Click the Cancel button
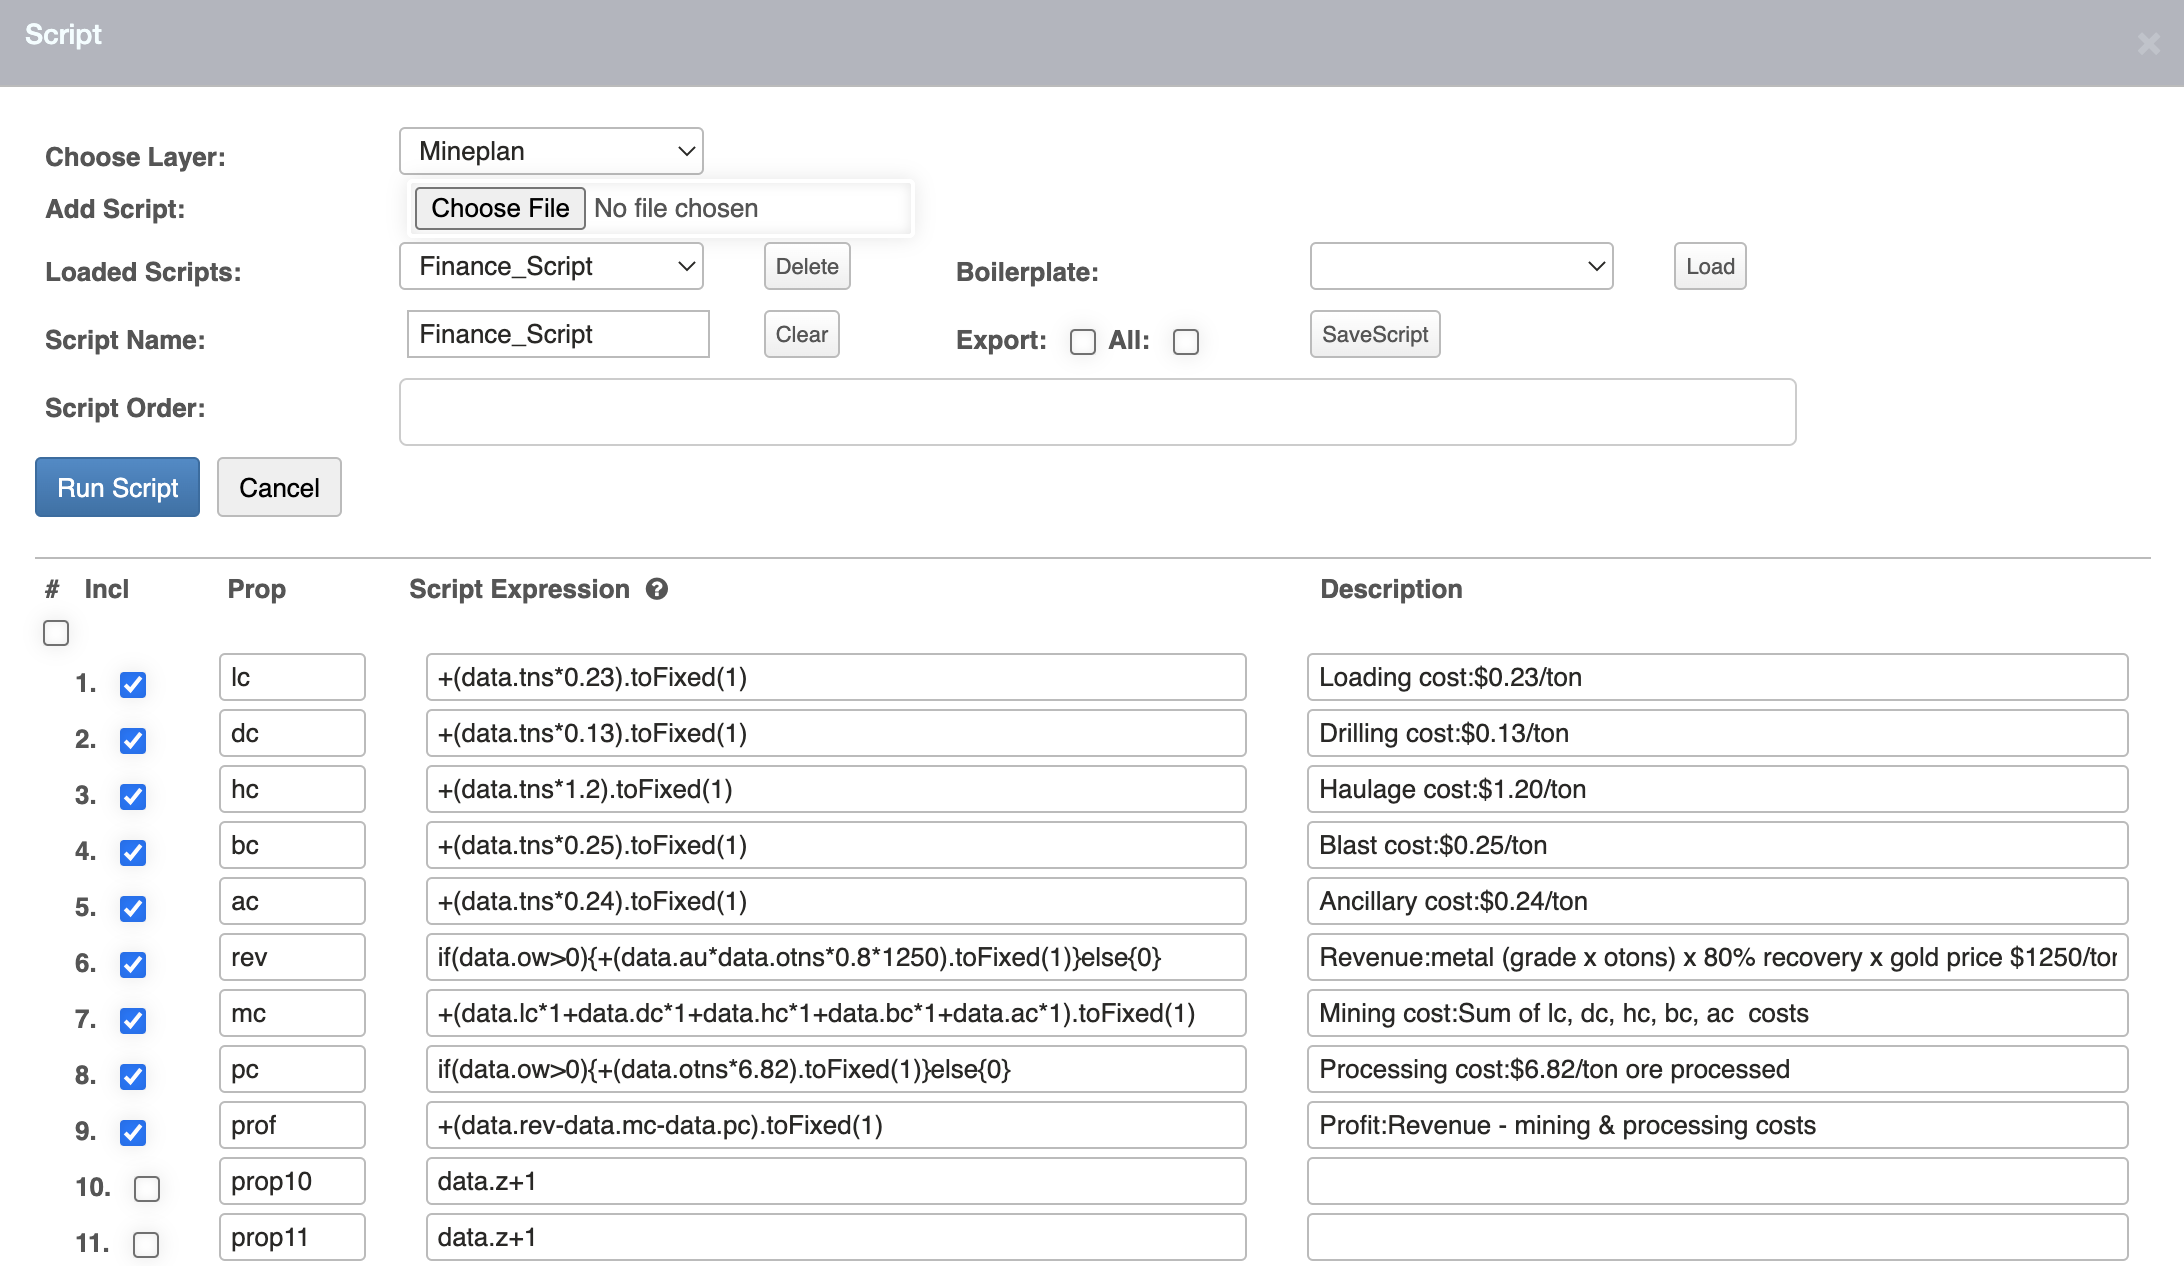Screen dimensions: 2184x1266 [279, 487]
